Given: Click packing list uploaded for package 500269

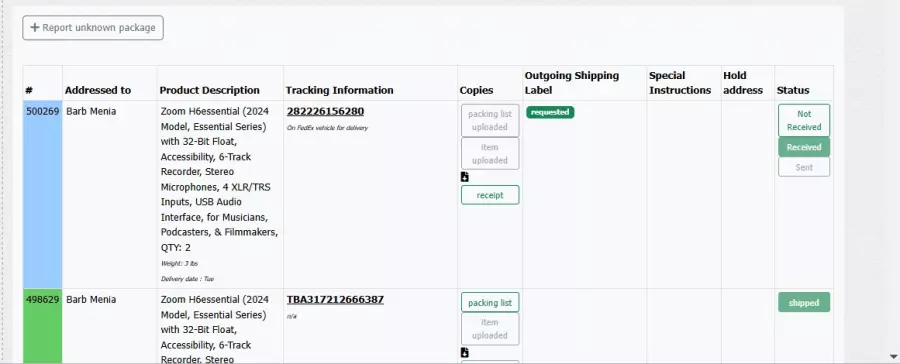Looking at the screenshot, I should pos(490,121).
